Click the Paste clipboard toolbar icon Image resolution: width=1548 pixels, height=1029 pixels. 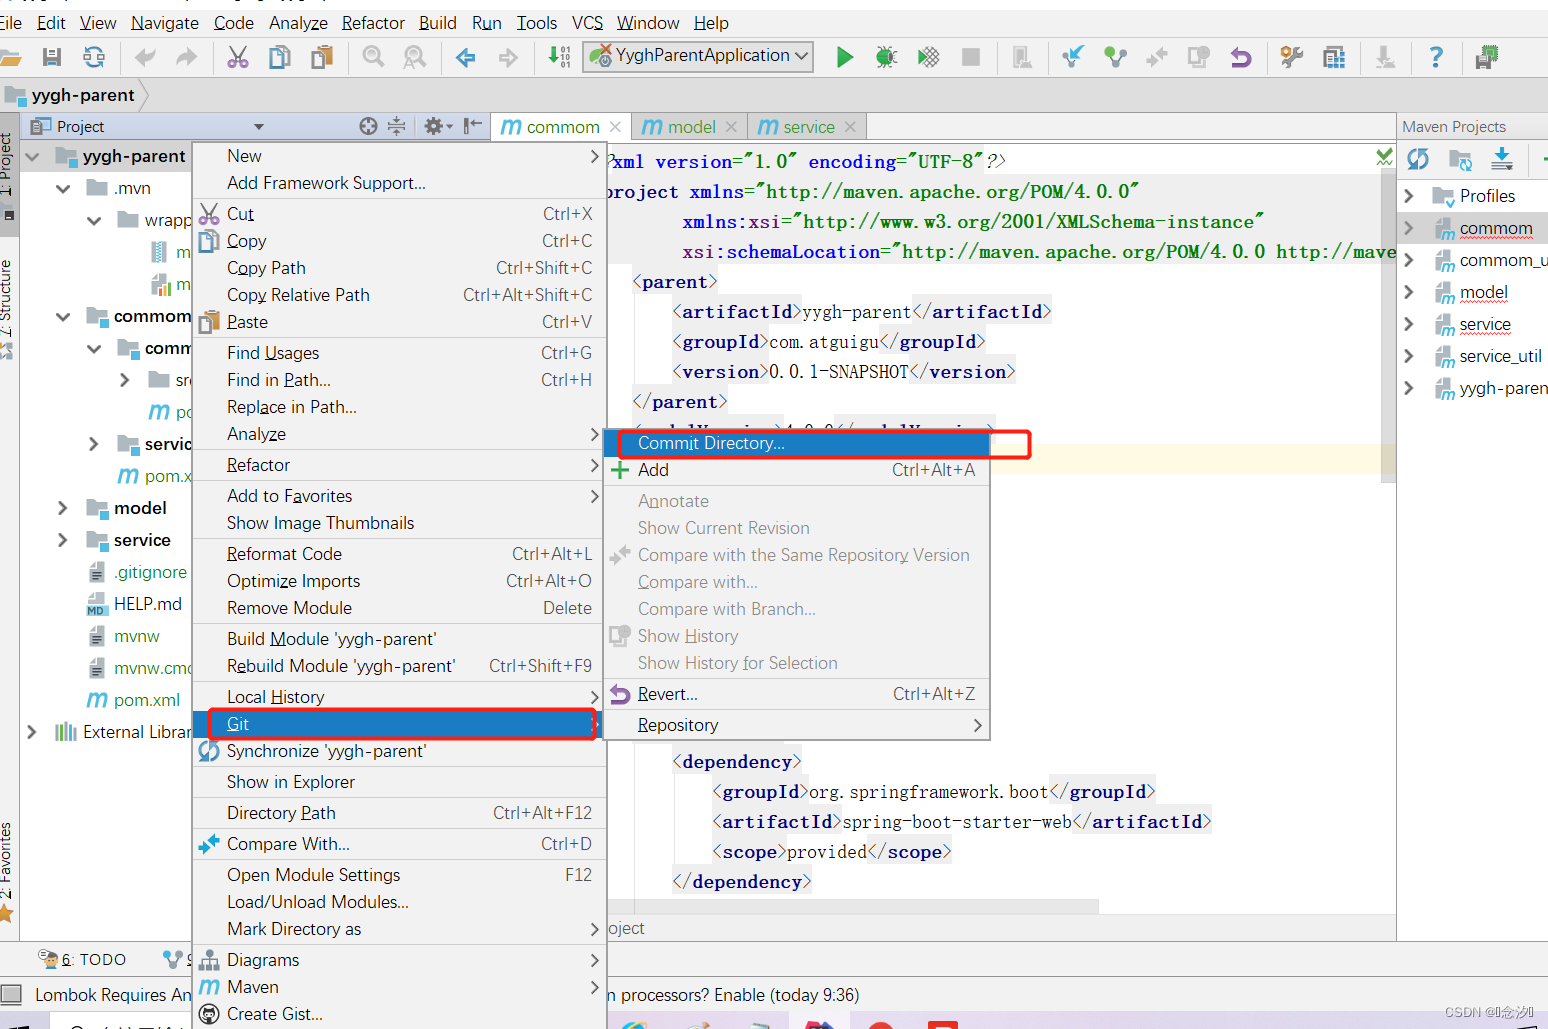tap(322, 57)
